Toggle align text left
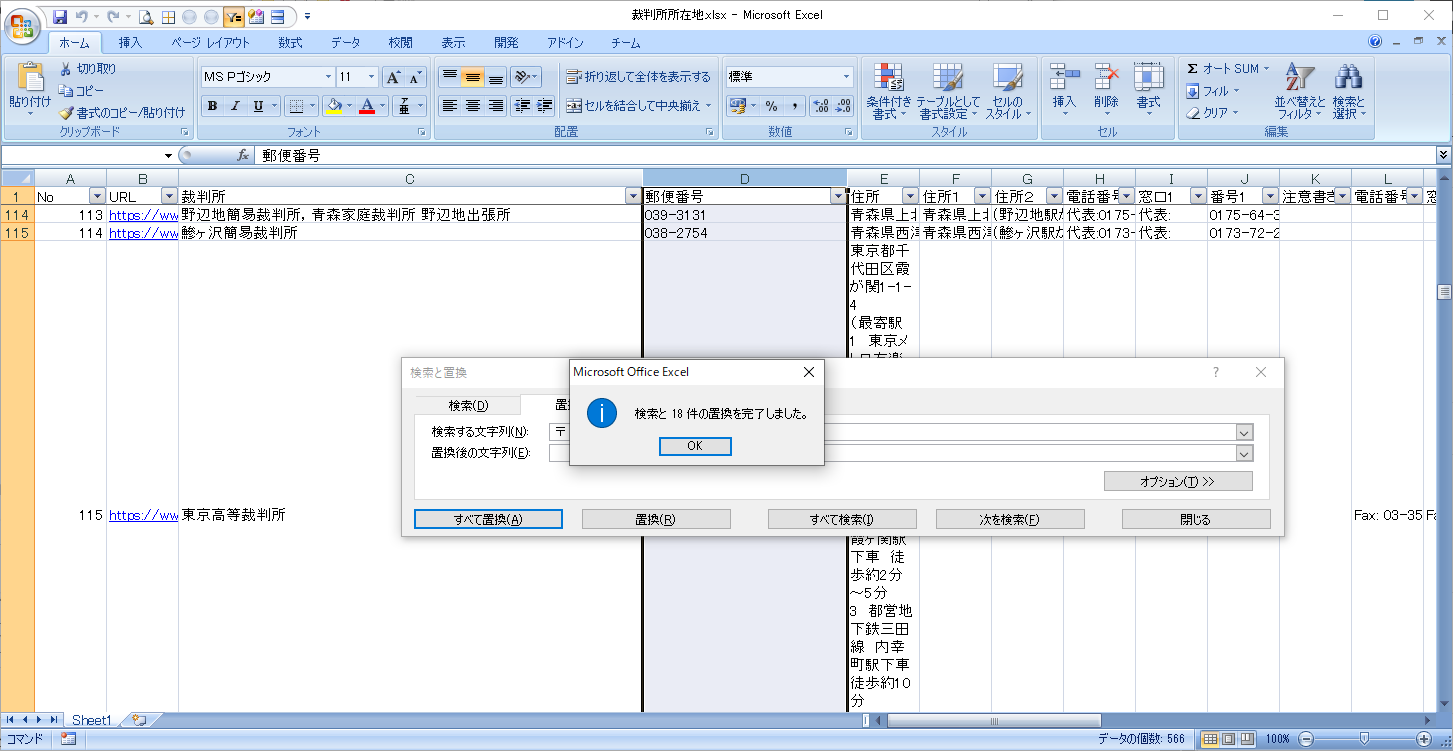This screenshot has height=751, width=1453. (x=450, y=106)
